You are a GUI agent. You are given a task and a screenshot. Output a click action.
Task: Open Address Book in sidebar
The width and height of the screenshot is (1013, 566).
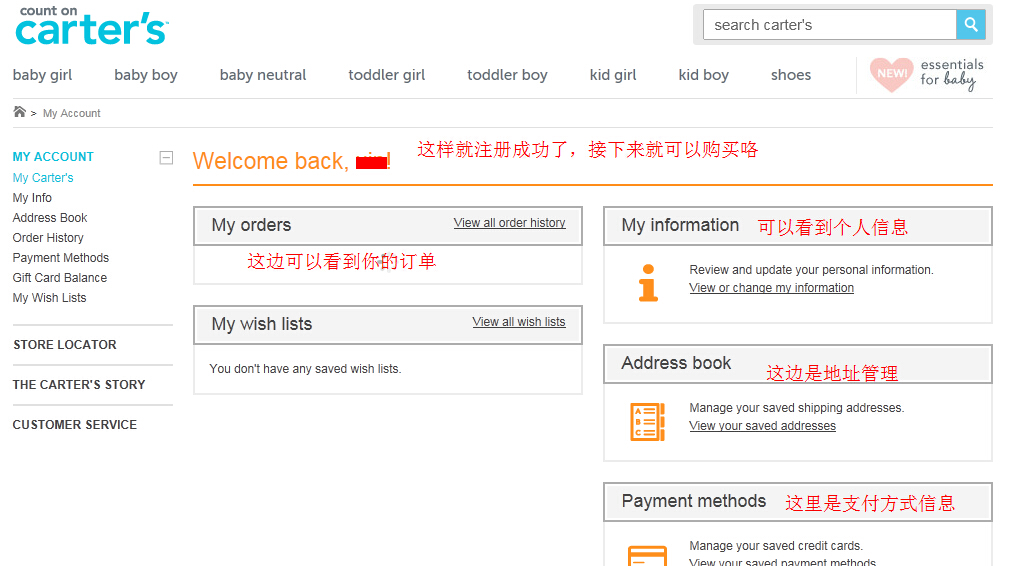(50, 218)
